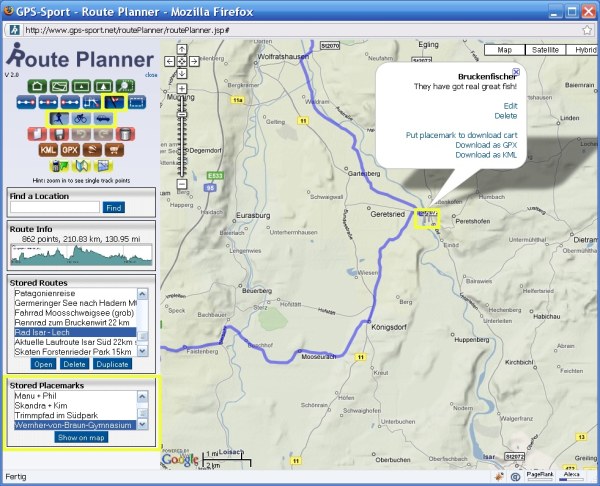
Task: Switch to car mode
Action: pyautogui.click(x=103, y=119)
